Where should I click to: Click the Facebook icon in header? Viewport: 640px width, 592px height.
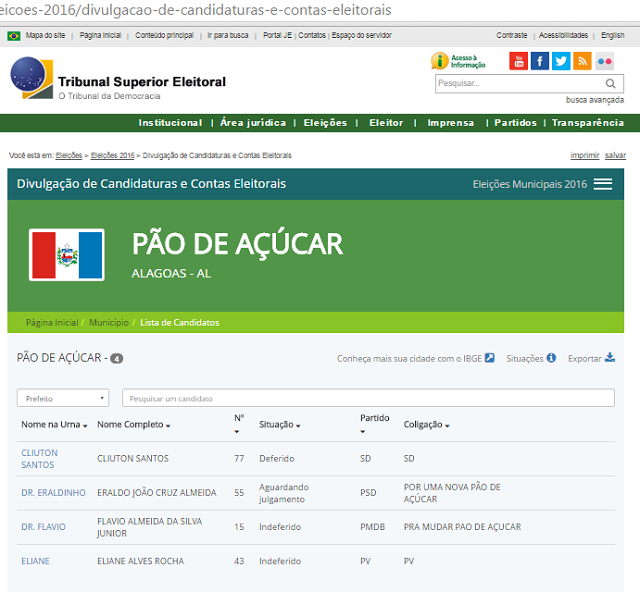(540, 61)
